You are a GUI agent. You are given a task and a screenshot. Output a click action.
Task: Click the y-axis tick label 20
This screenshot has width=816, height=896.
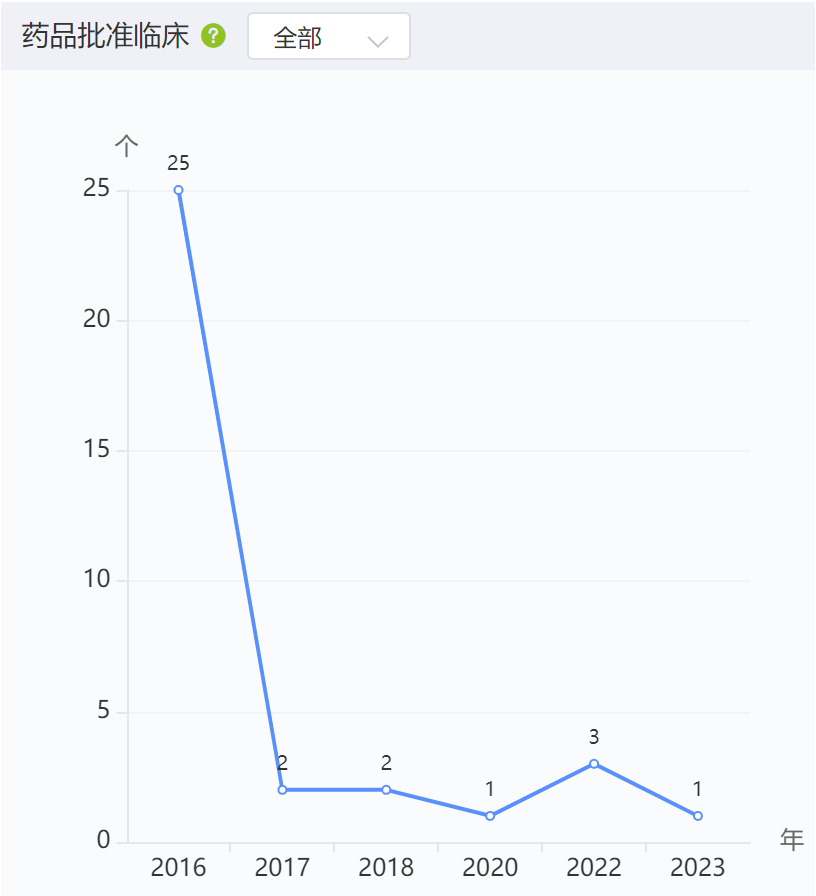click(x=97, y=319)
